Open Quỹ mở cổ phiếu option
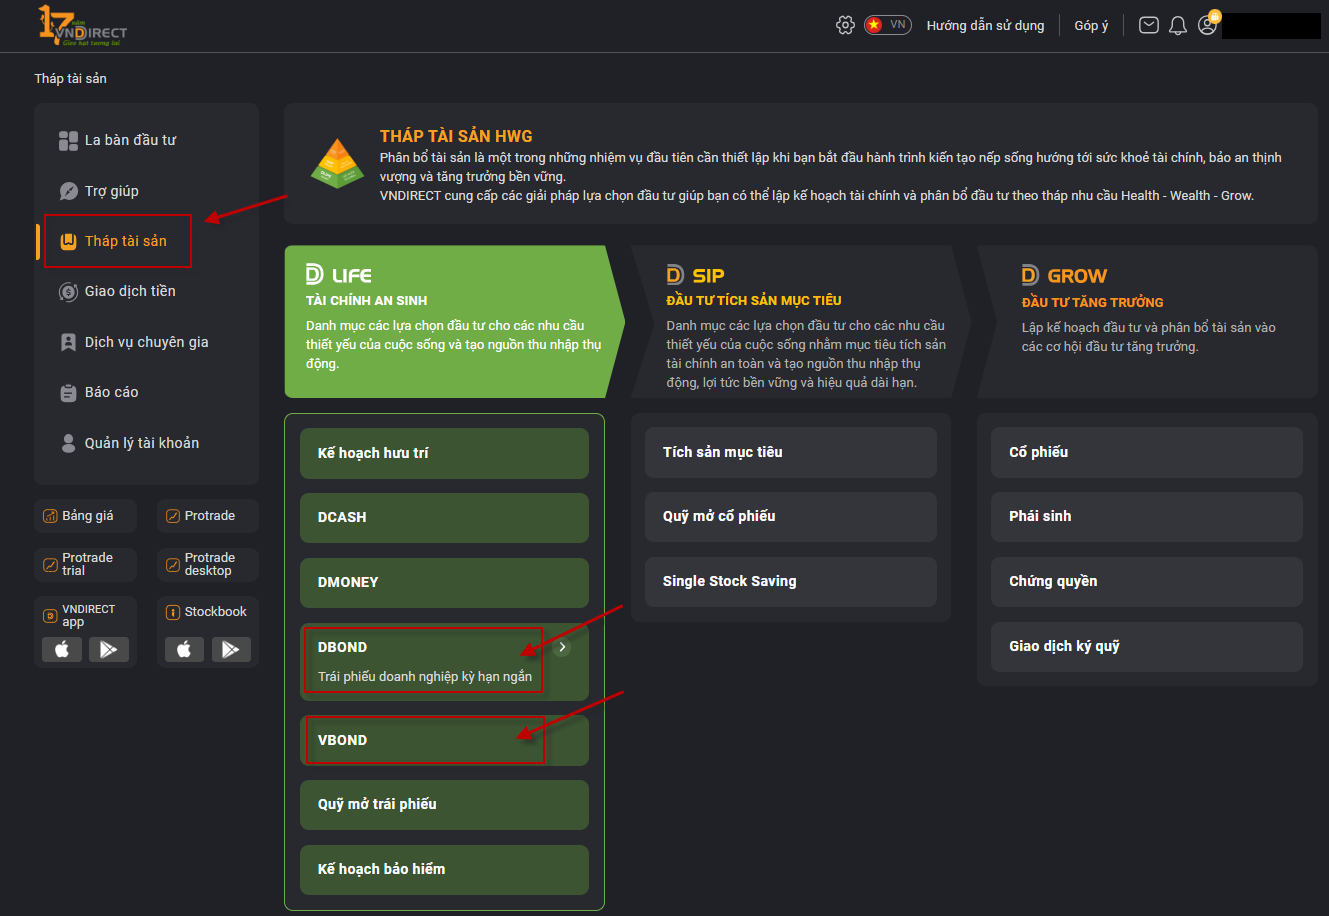The height and width of the screenshot is (916, 1329). (791, 517)
